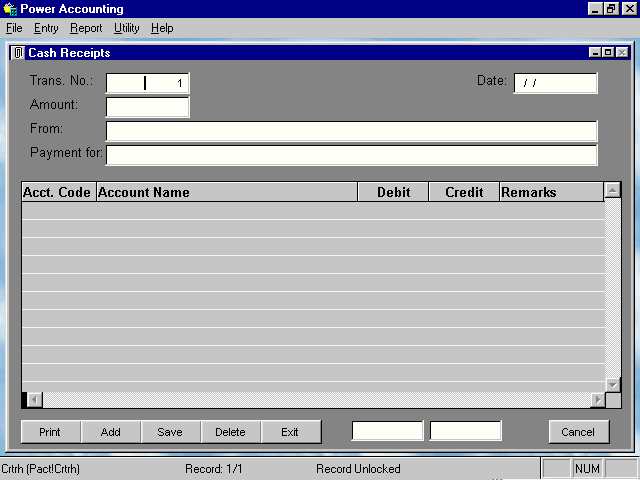Select the Account Name column header
Screen dimensions: 640x480
226,192
